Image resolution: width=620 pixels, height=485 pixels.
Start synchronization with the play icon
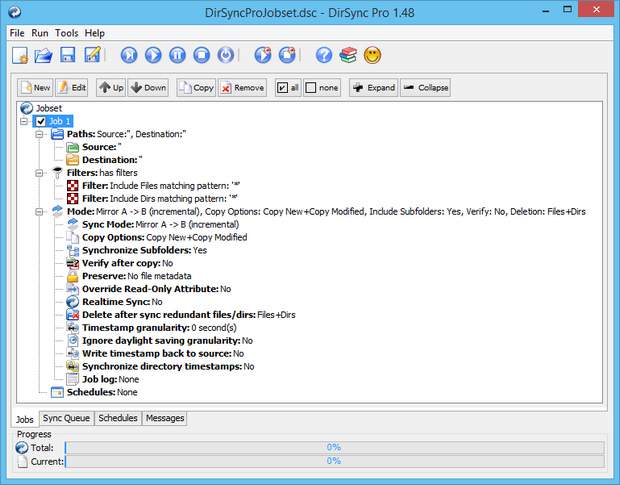pos(153,55)
